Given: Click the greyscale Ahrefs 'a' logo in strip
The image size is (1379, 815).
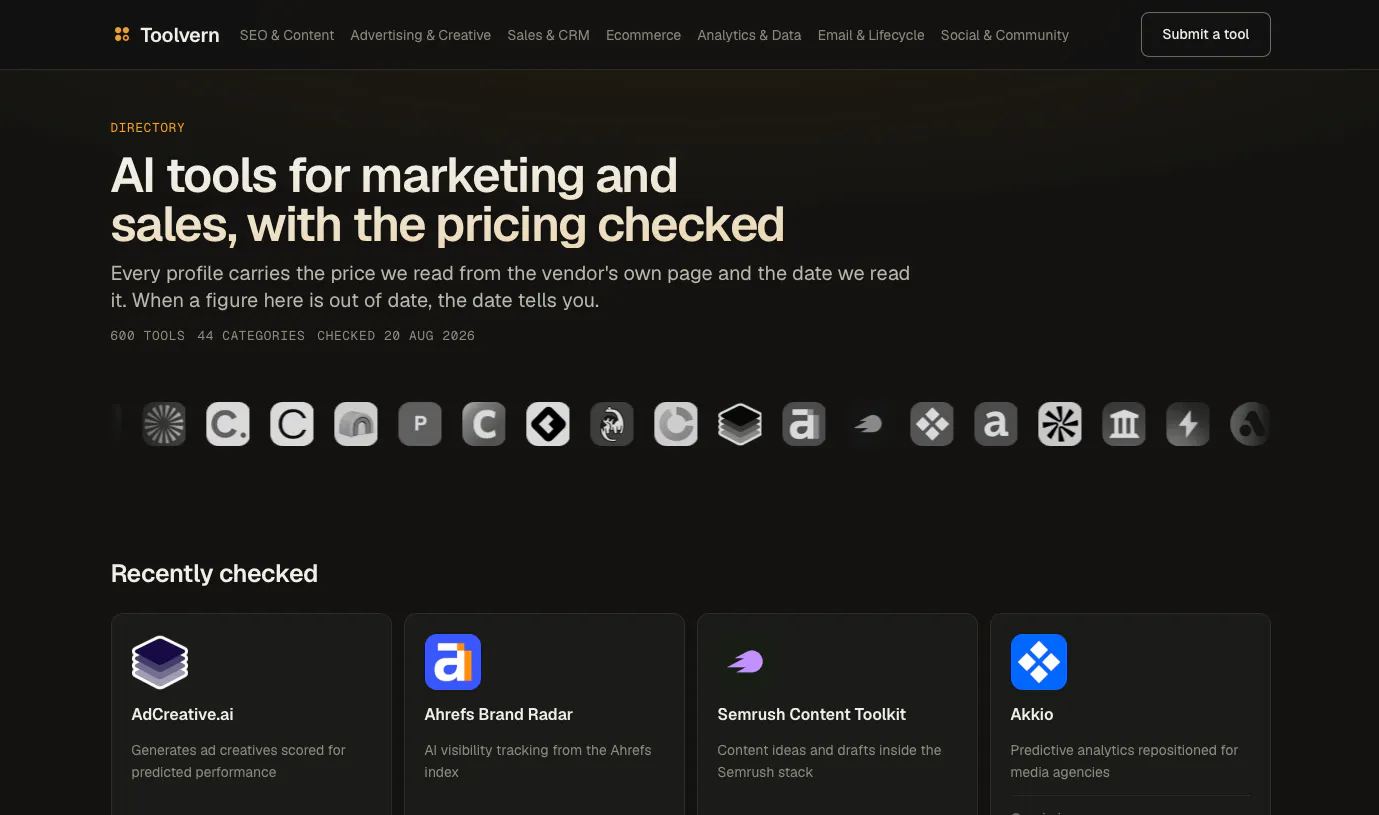Looking at the screenshot, I should pyautogui.click(x=804, y=424).
